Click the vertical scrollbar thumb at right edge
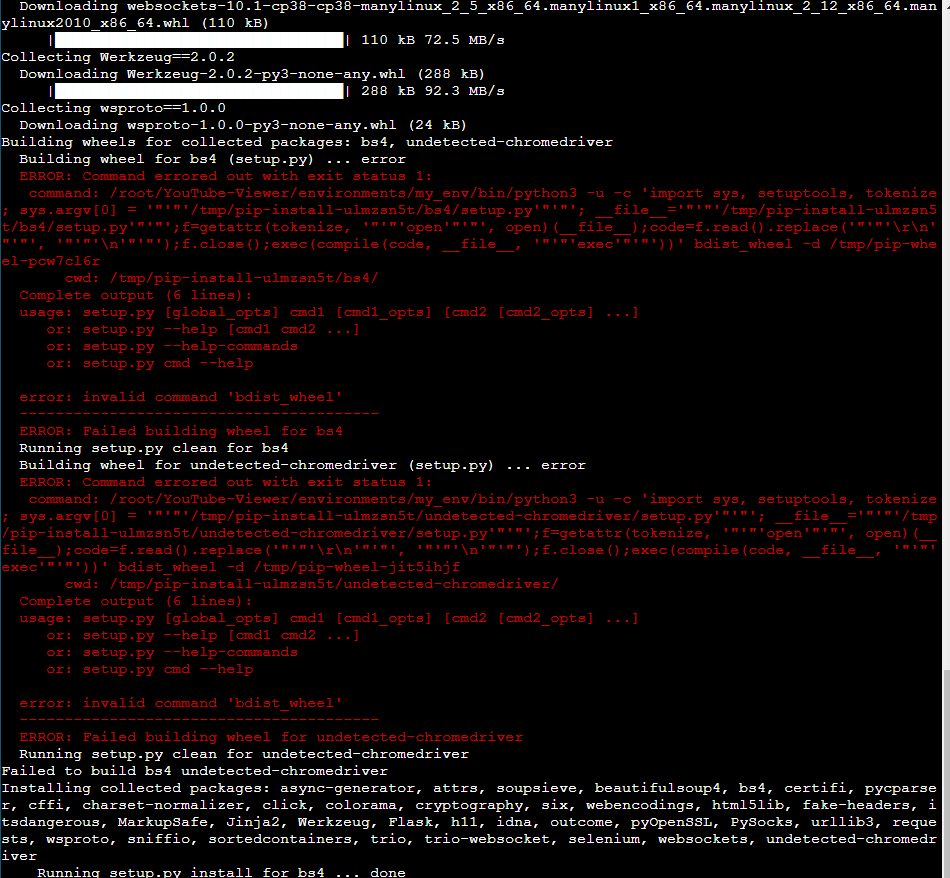 (946, 773)
